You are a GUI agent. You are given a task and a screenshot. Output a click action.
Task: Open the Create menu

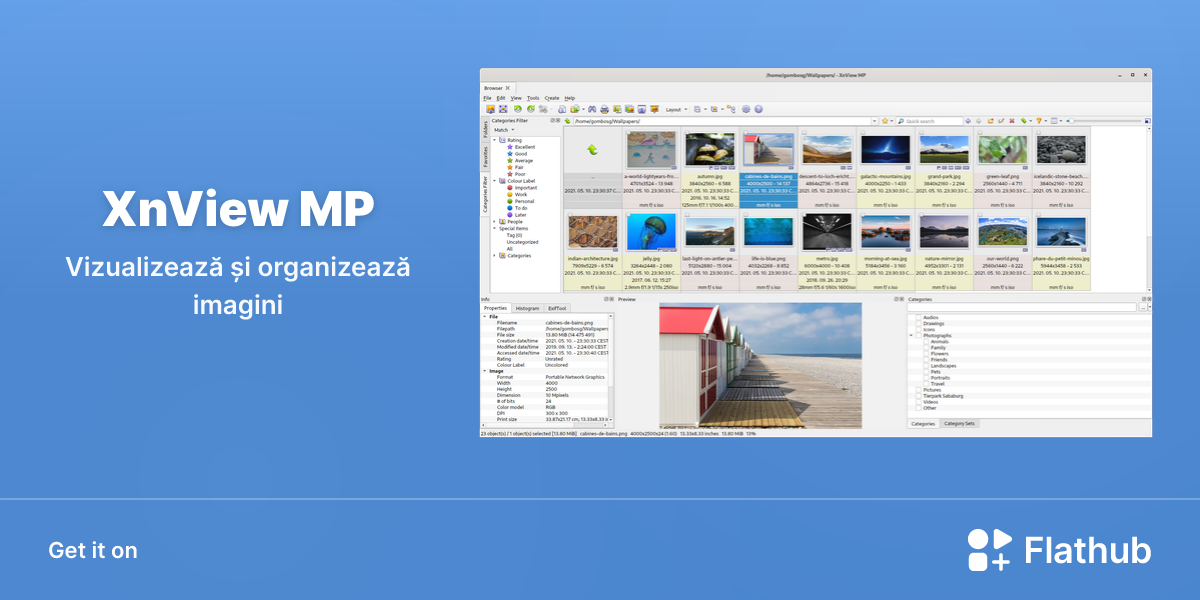click(552, 98)
